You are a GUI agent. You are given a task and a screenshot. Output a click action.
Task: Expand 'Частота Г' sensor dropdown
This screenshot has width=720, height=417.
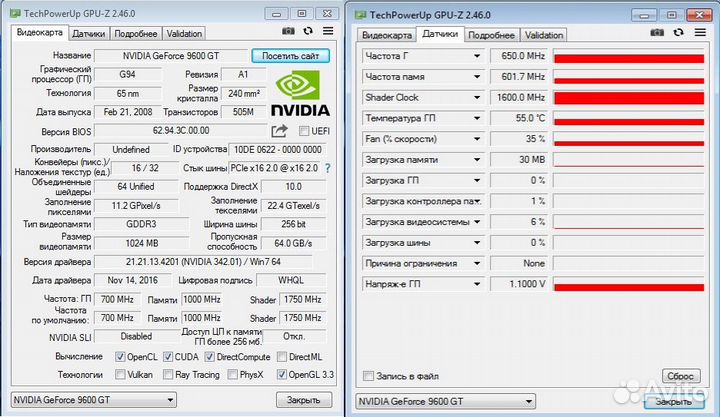477,56
